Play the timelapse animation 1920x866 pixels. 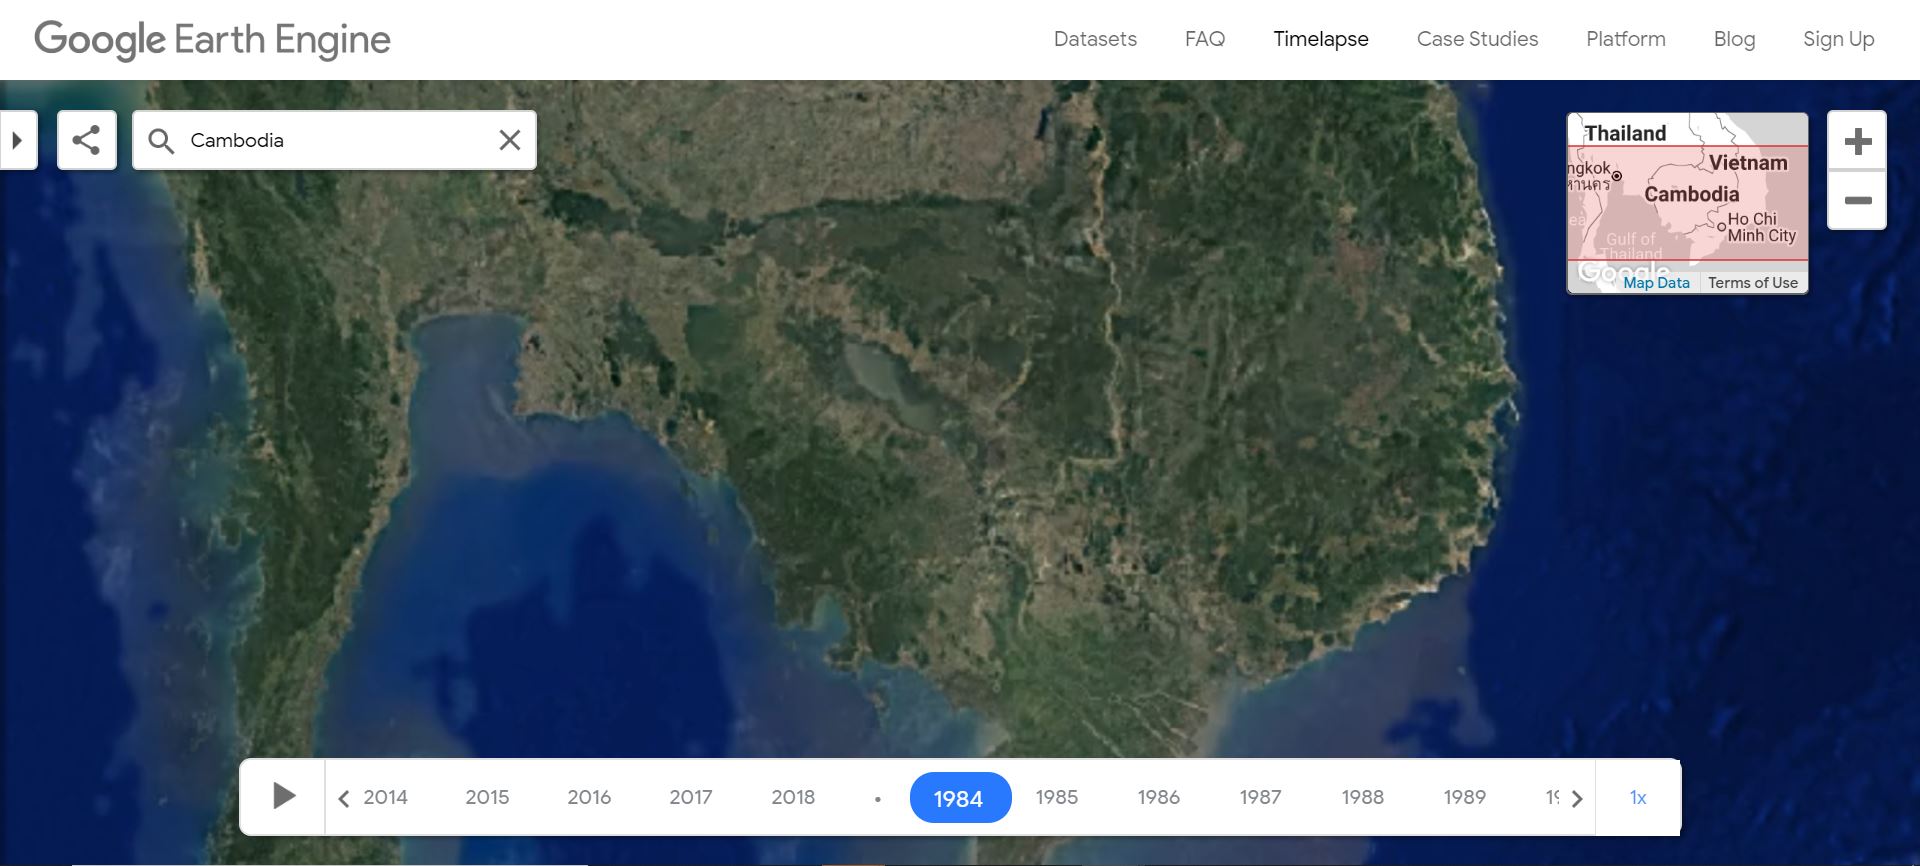click(284, 796)
